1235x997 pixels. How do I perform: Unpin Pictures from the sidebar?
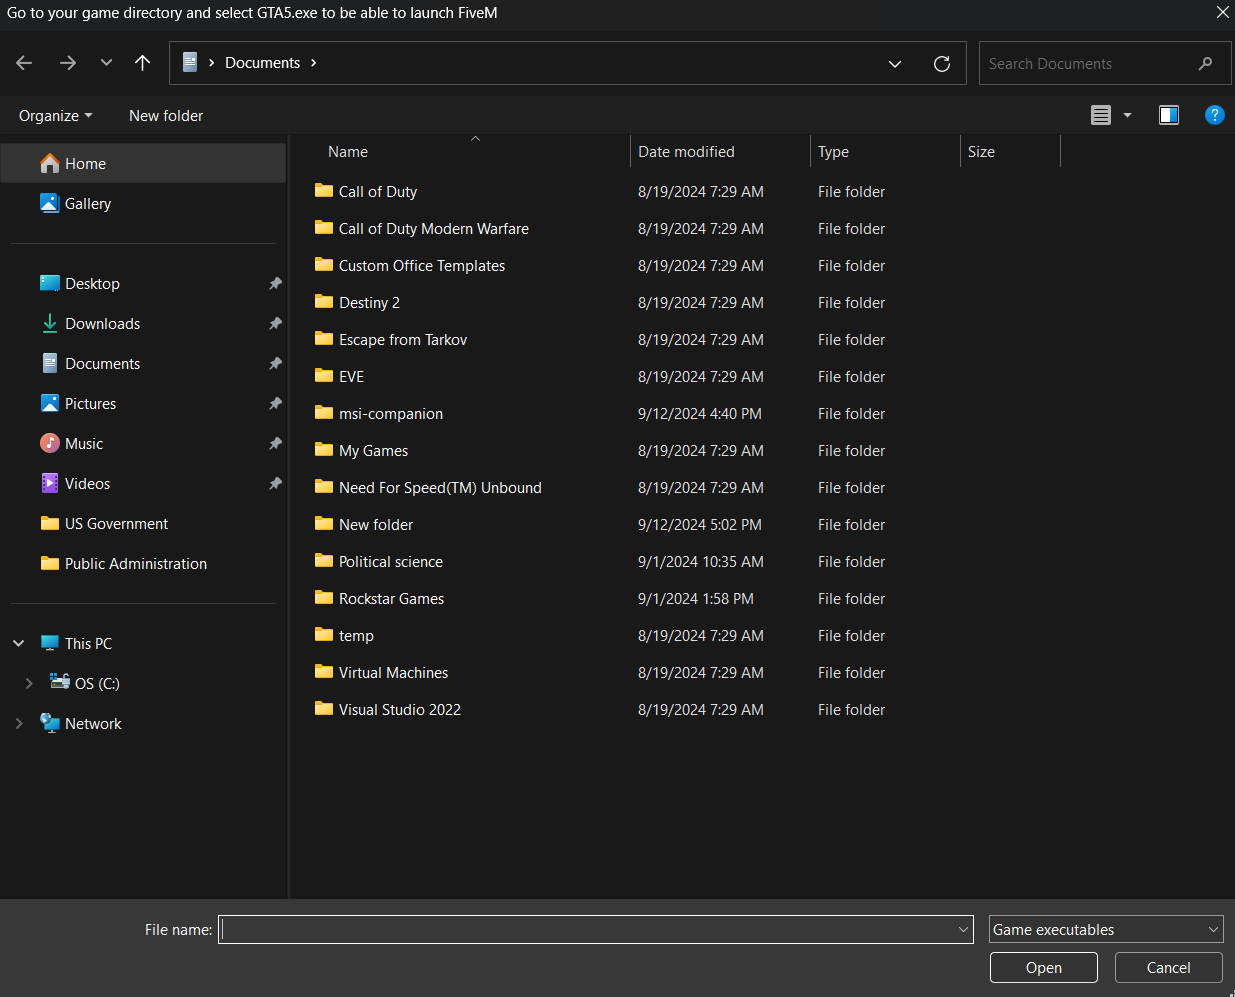tap(275, 403)
